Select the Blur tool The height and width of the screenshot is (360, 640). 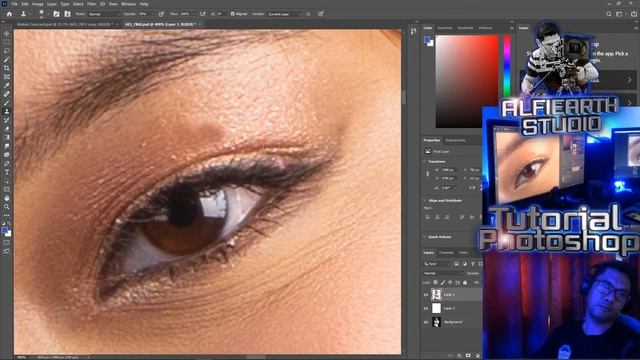pyautogui.click(x=7, y=146)
